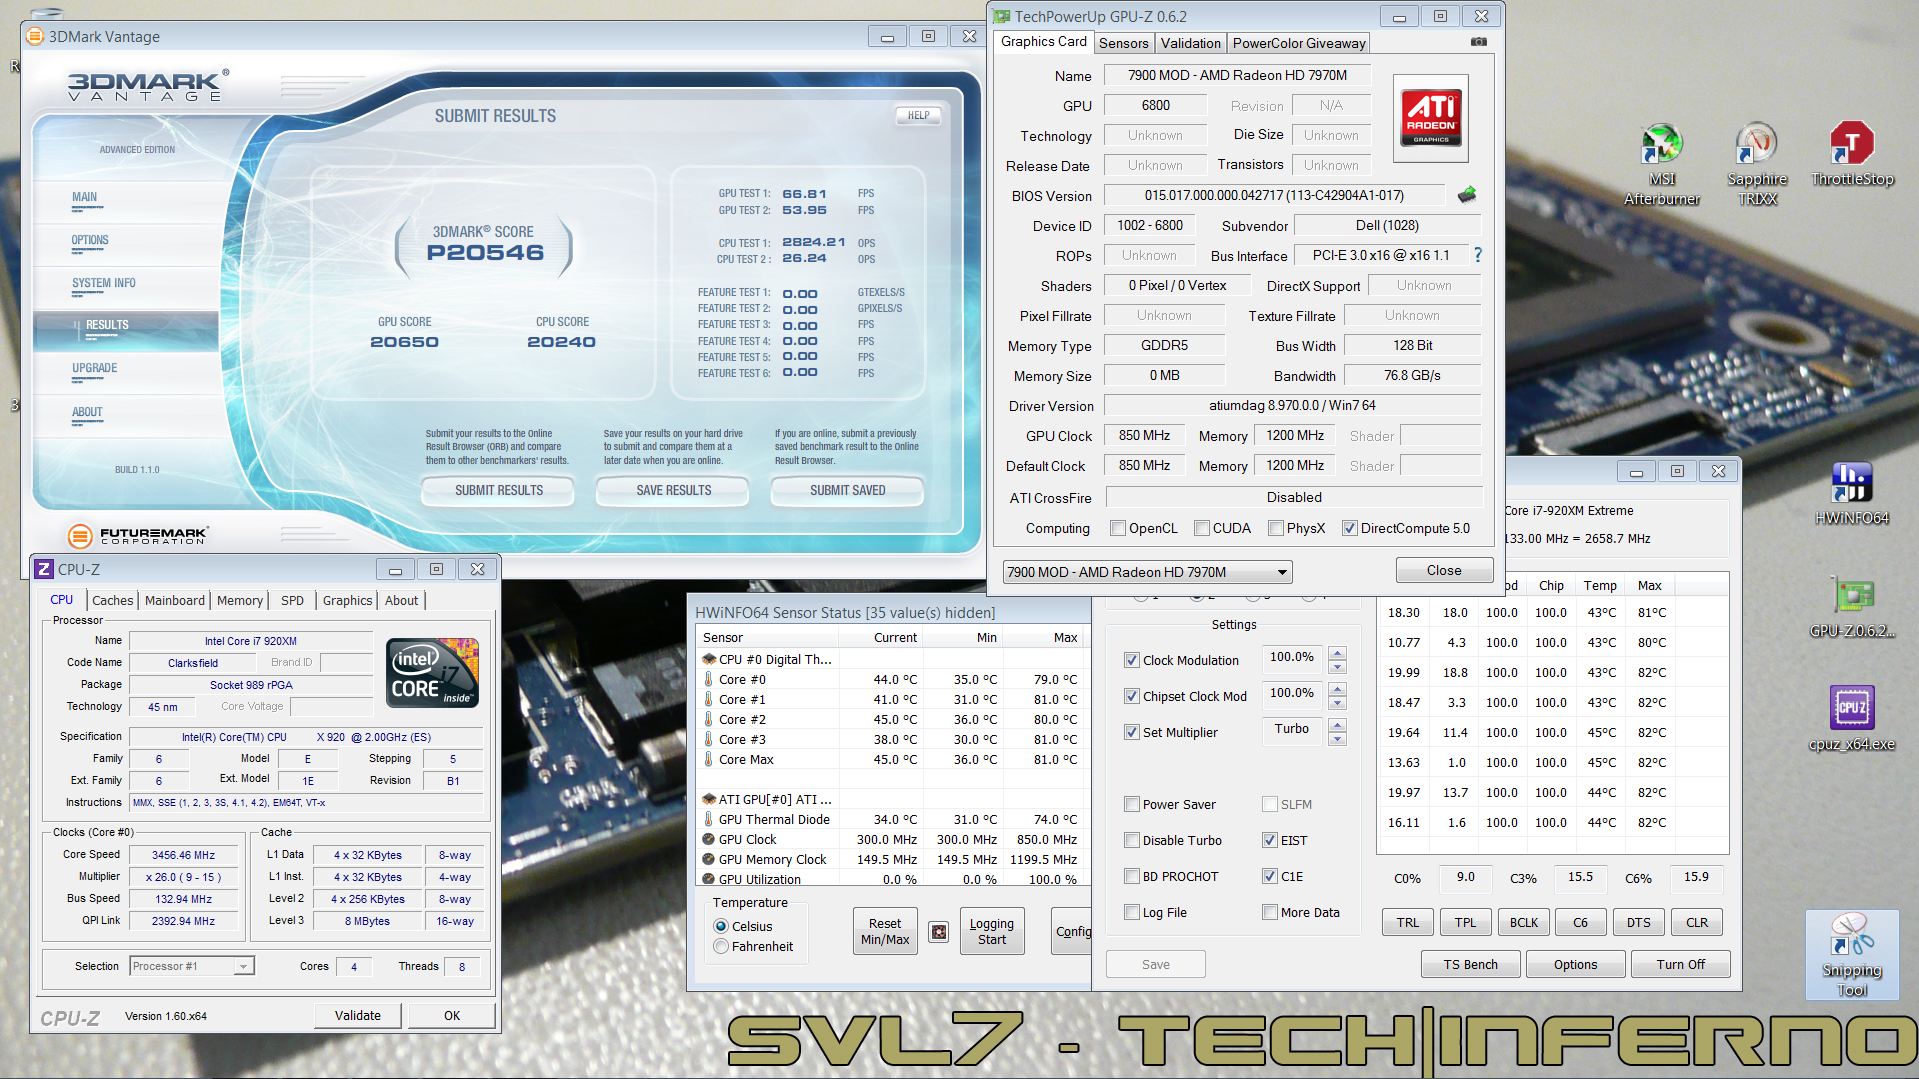Click GPU-Z Name field value
Image resolution: width=1919 pixels, height=1079 pixels.
(1237, 75)
